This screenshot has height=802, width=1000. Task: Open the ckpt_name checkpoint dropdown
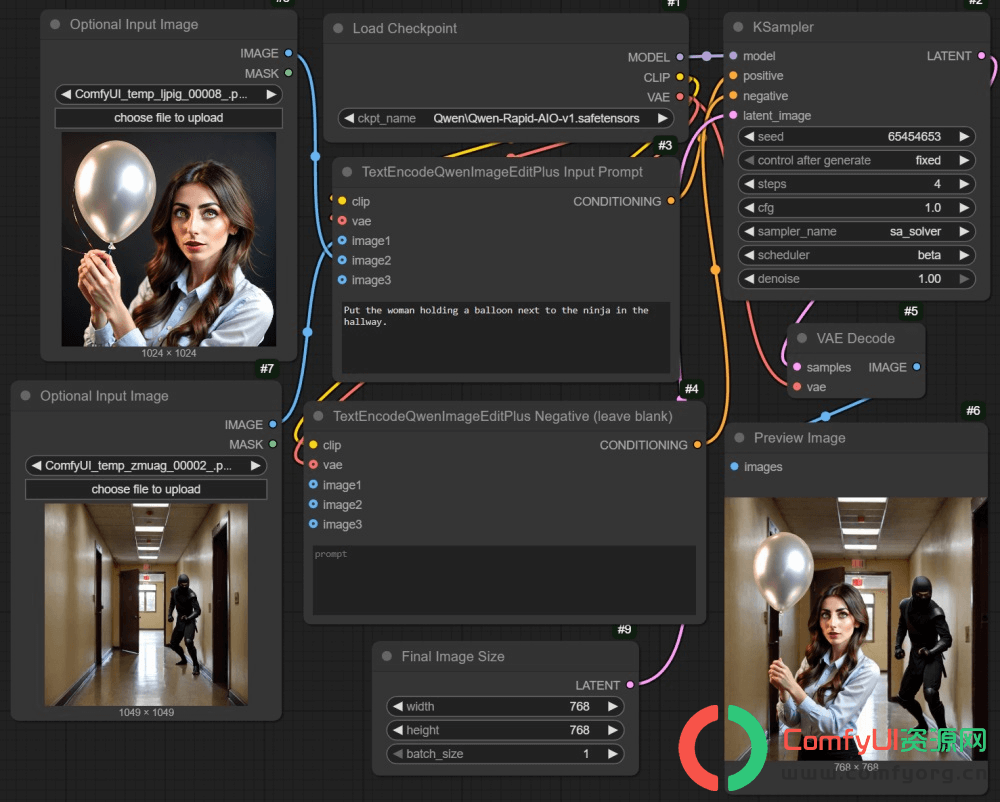pos(506,119)
